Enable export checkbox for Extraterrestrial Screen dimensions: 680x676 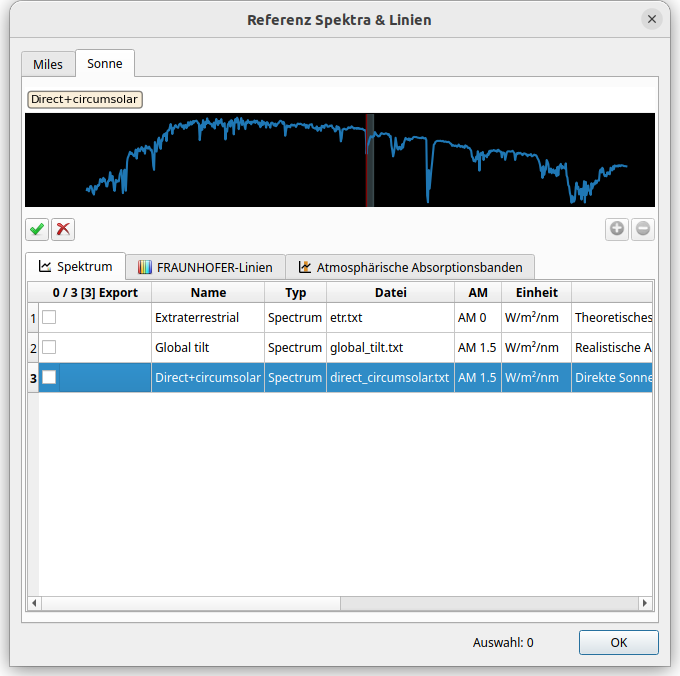tap(49, 318)
